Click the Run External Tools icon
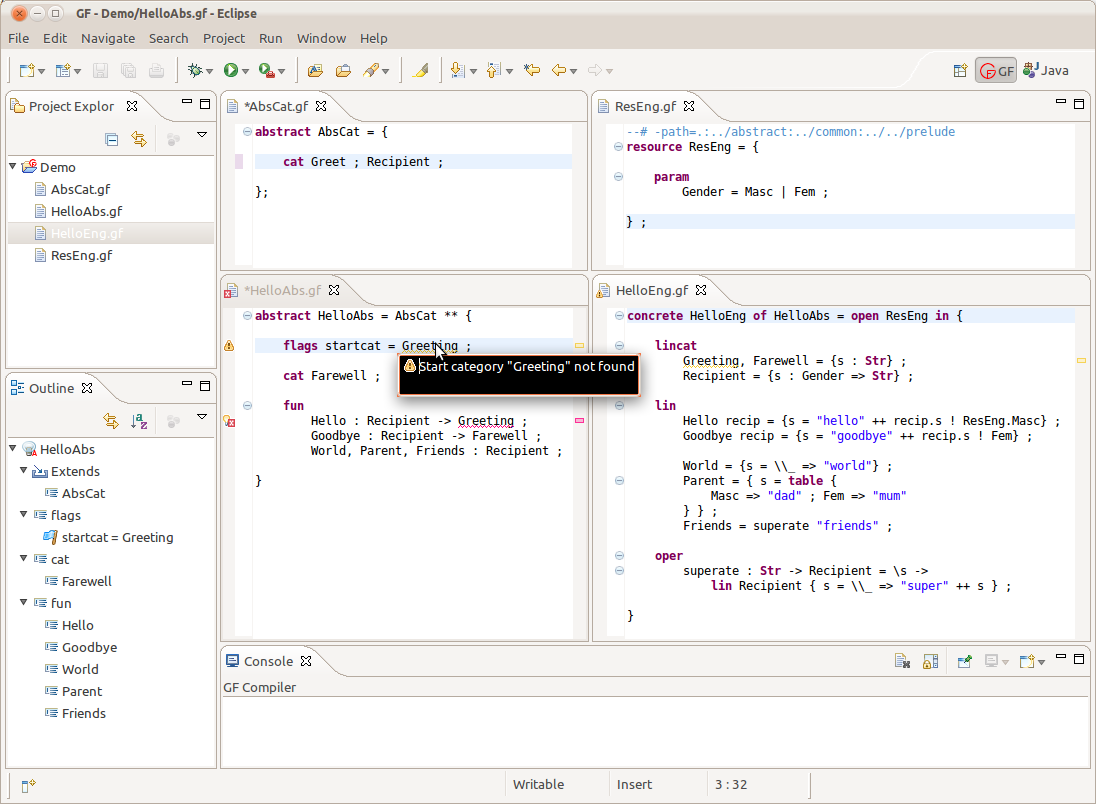The width and height of the screenshot is (1096, 804). coord(266,70)
